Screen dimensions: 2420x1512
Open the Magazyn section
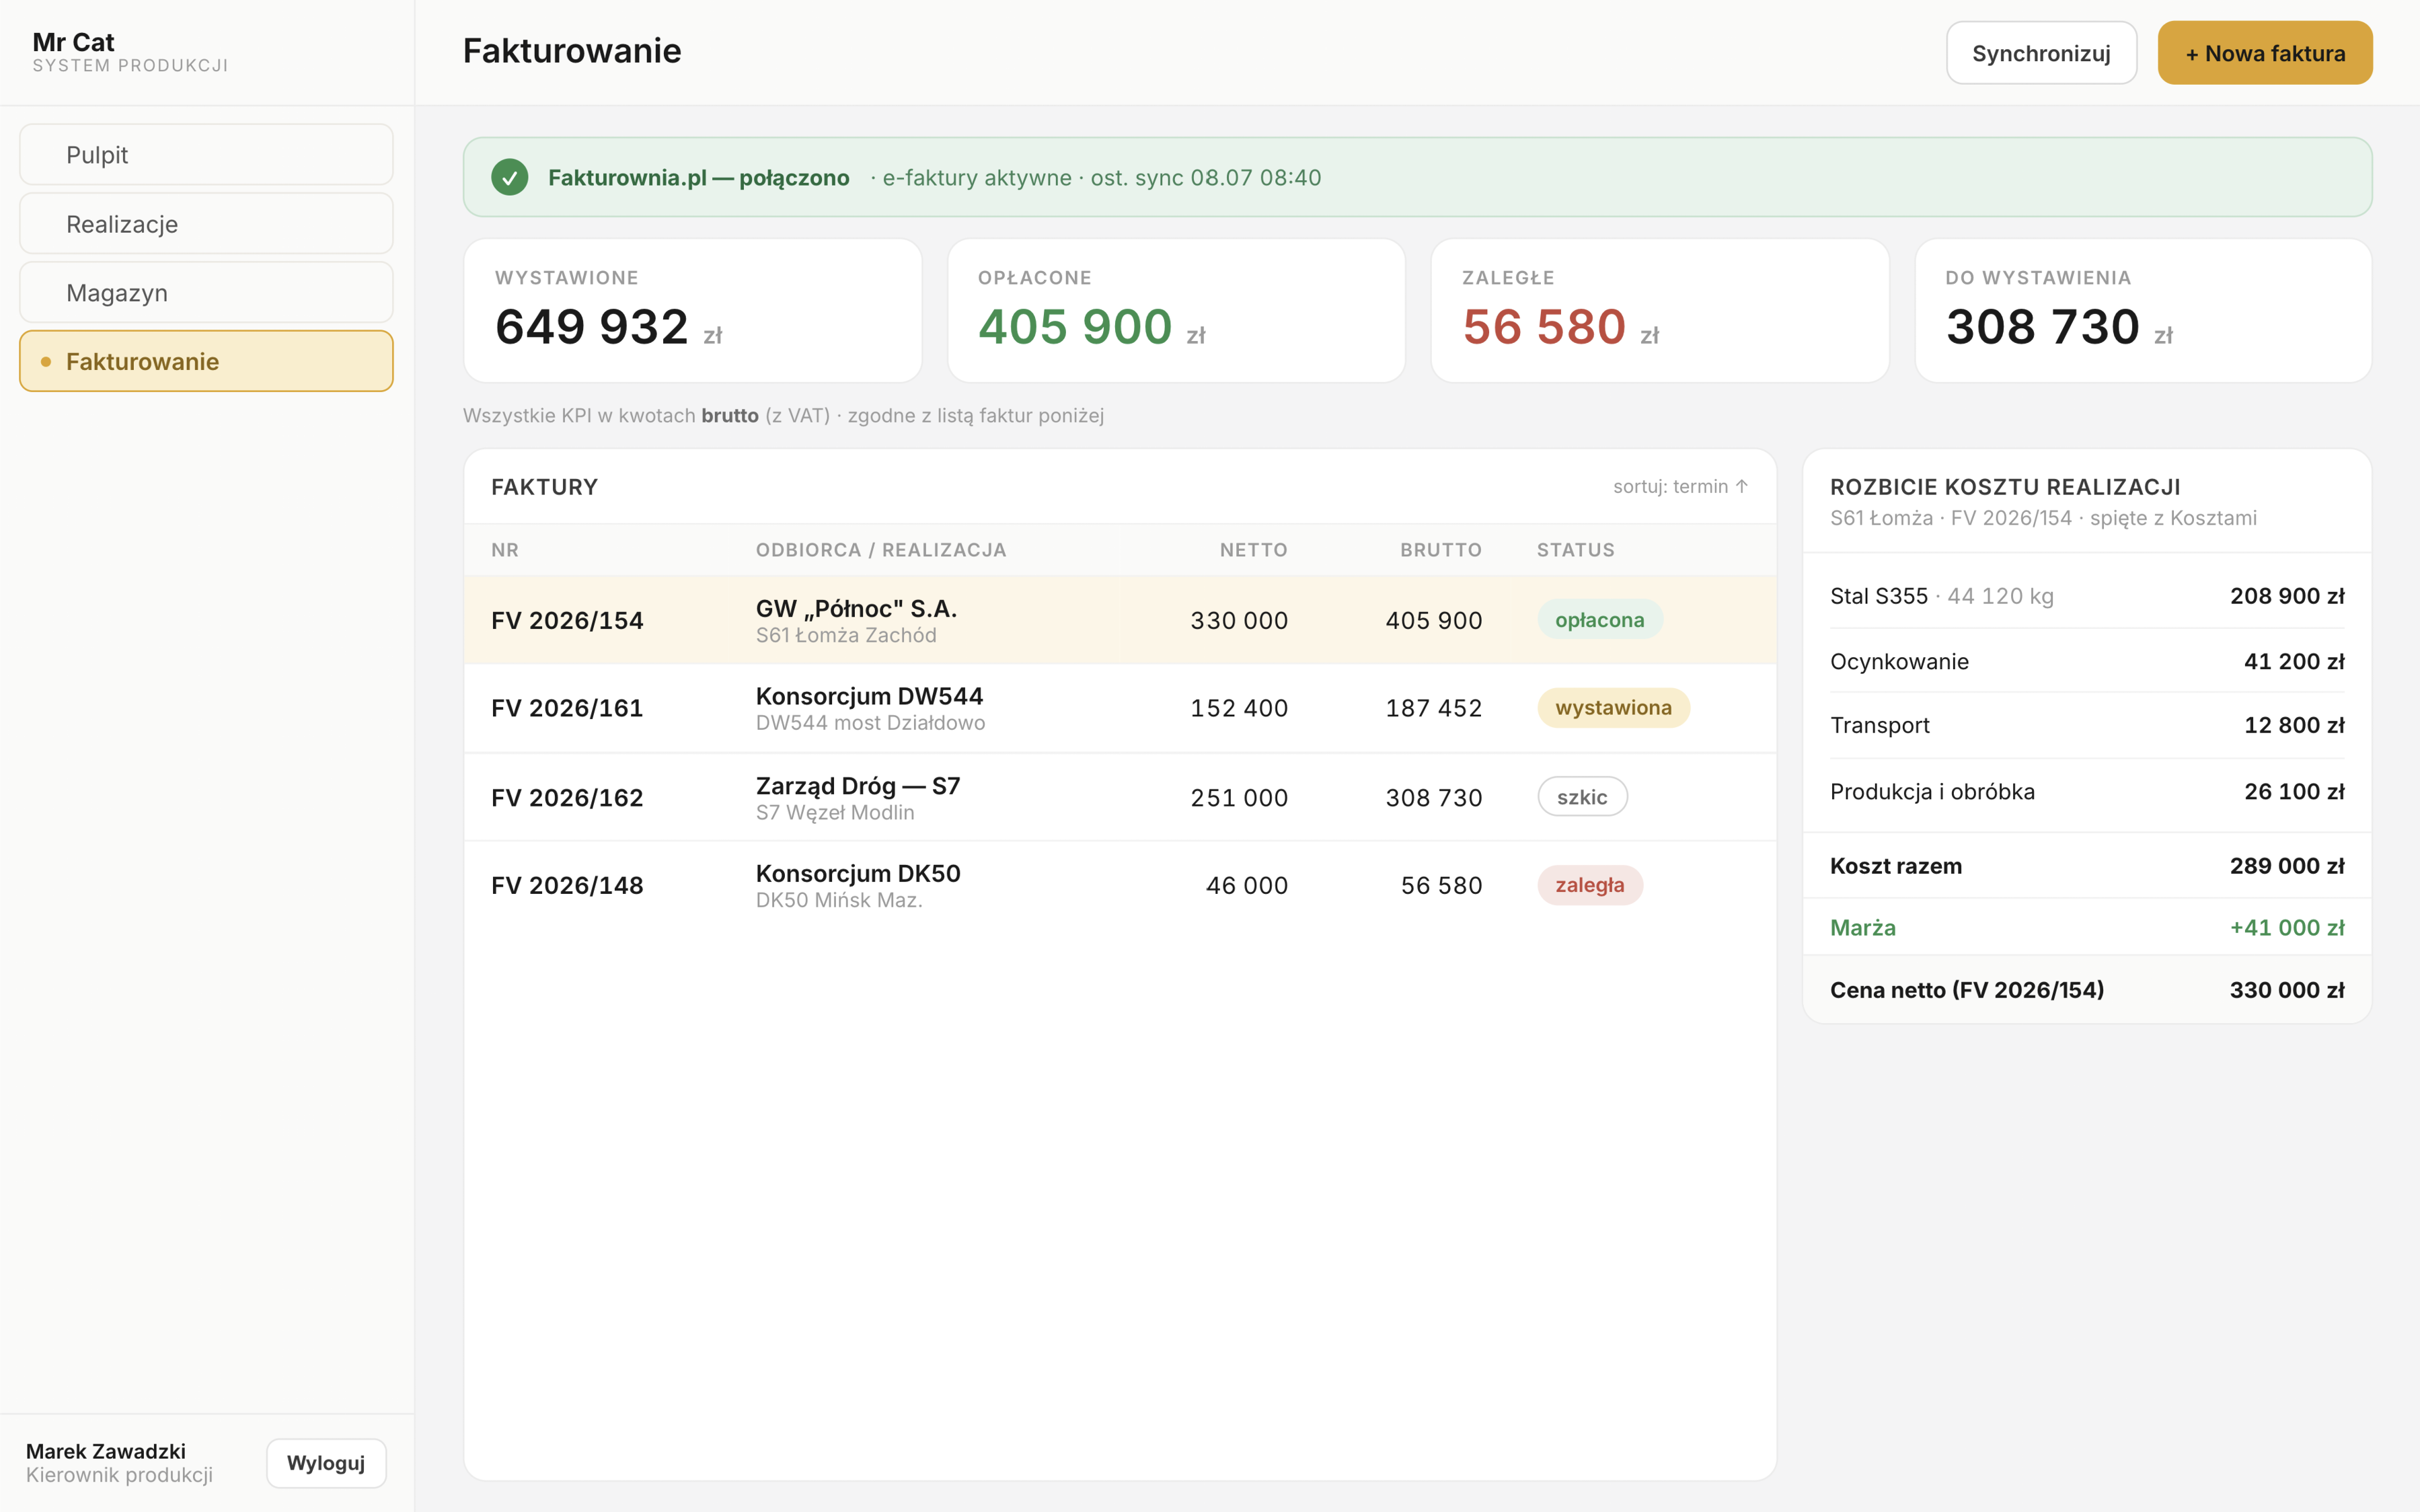click(x=206, y=293)
